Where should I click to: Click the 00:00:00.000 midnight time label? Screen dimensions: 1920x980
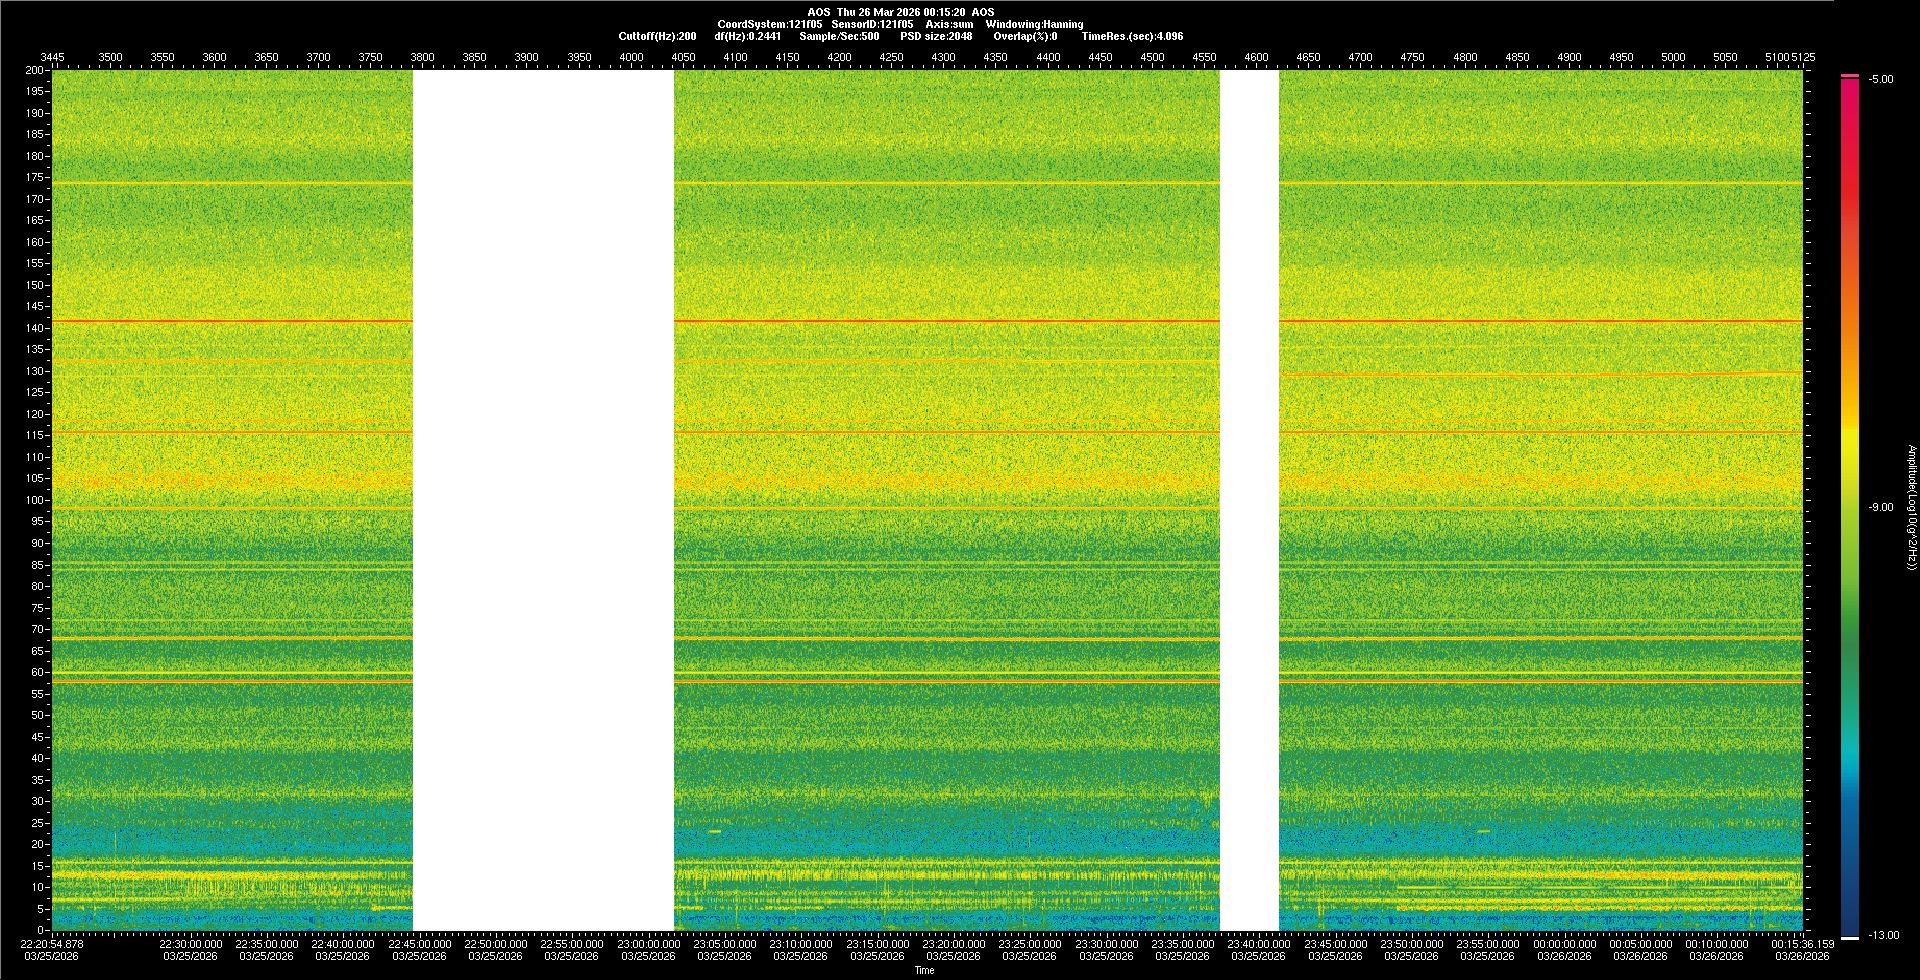pos(1564,943)
